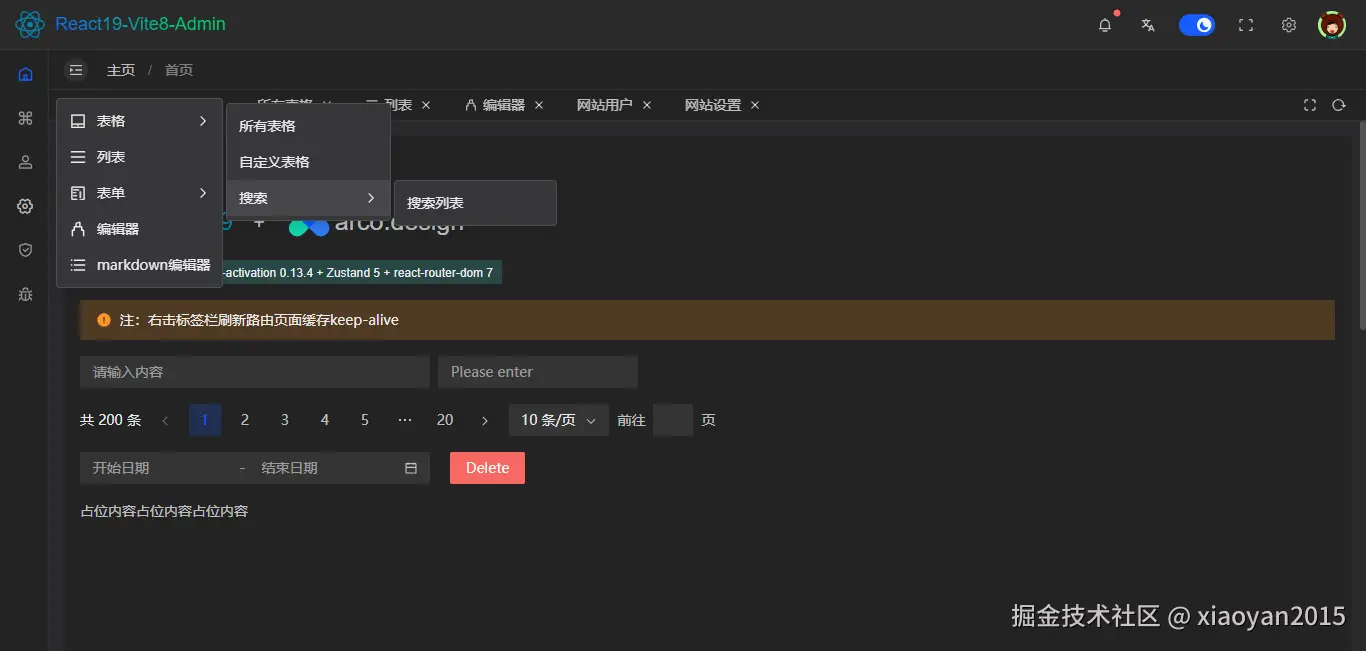This screenshot has width=1366, height=651.
Task: Focus the Please enter input field
Action: [538, 372]
